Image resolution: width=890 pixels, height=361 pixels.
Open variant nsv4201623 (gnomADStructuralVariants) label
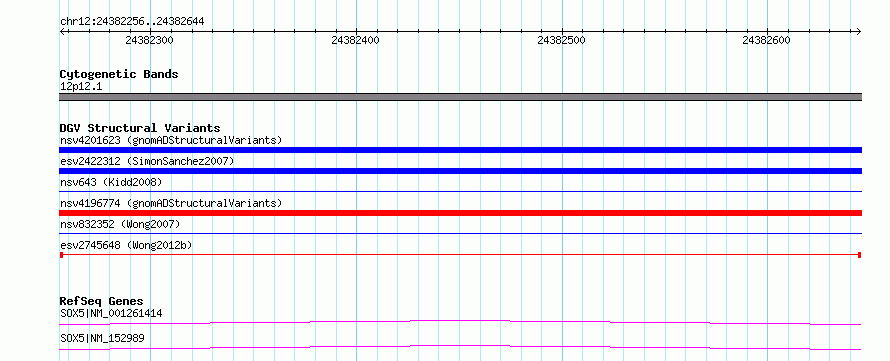point(171,140)
